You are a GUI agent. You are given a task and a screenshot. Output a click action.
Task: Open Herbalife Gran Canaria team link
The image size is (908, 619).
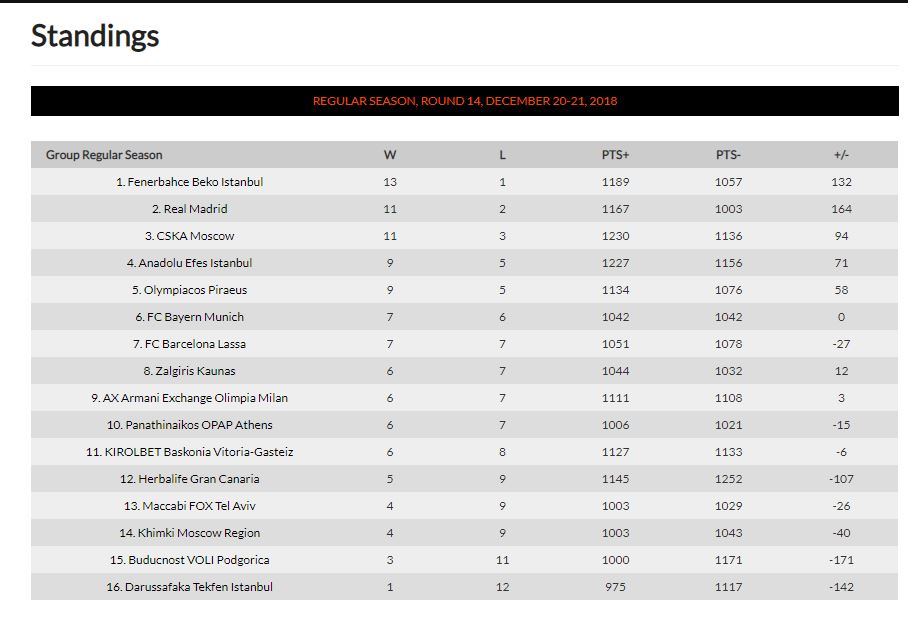199,479
